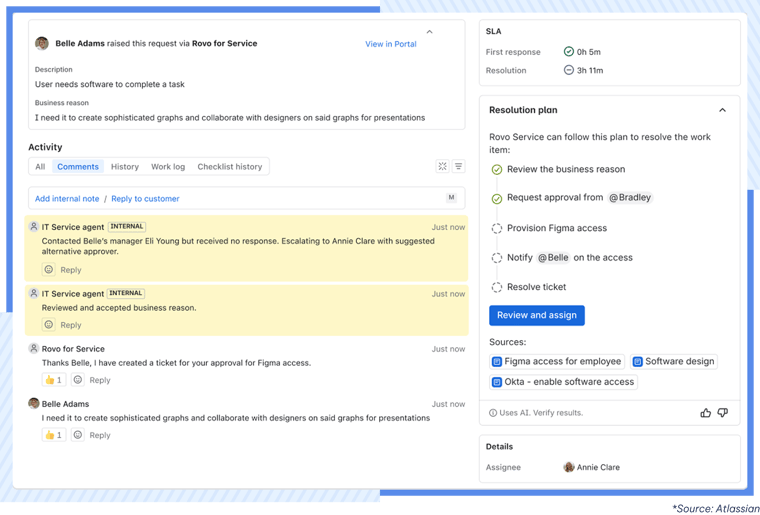Click the text 'User needs software to complete a task'
This screenshot has height=515, width=760.
coord(110,84)
